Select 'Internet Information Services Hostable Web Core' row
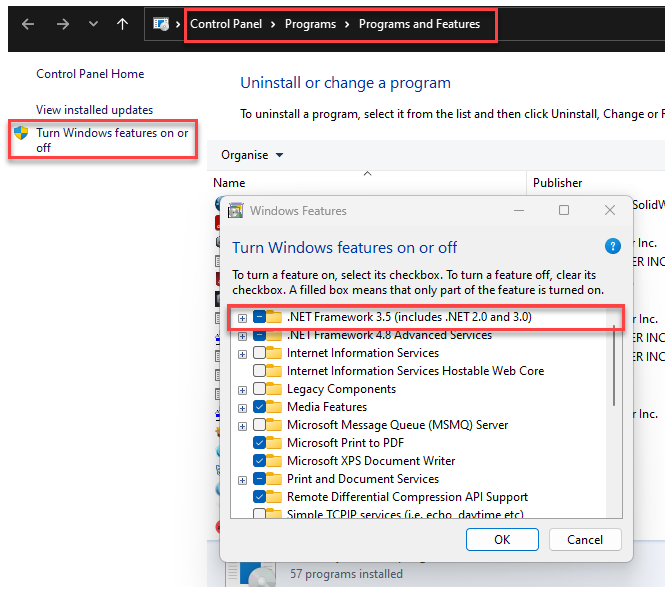 point(415,371)
